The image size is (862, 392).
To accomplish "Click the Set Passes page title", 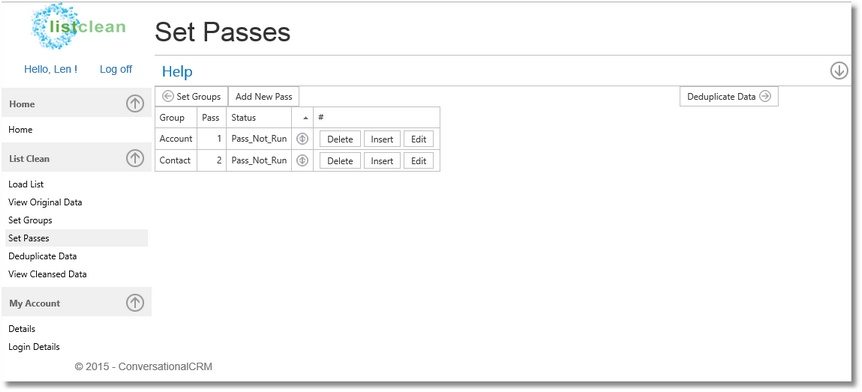I will tap(222, 32).
